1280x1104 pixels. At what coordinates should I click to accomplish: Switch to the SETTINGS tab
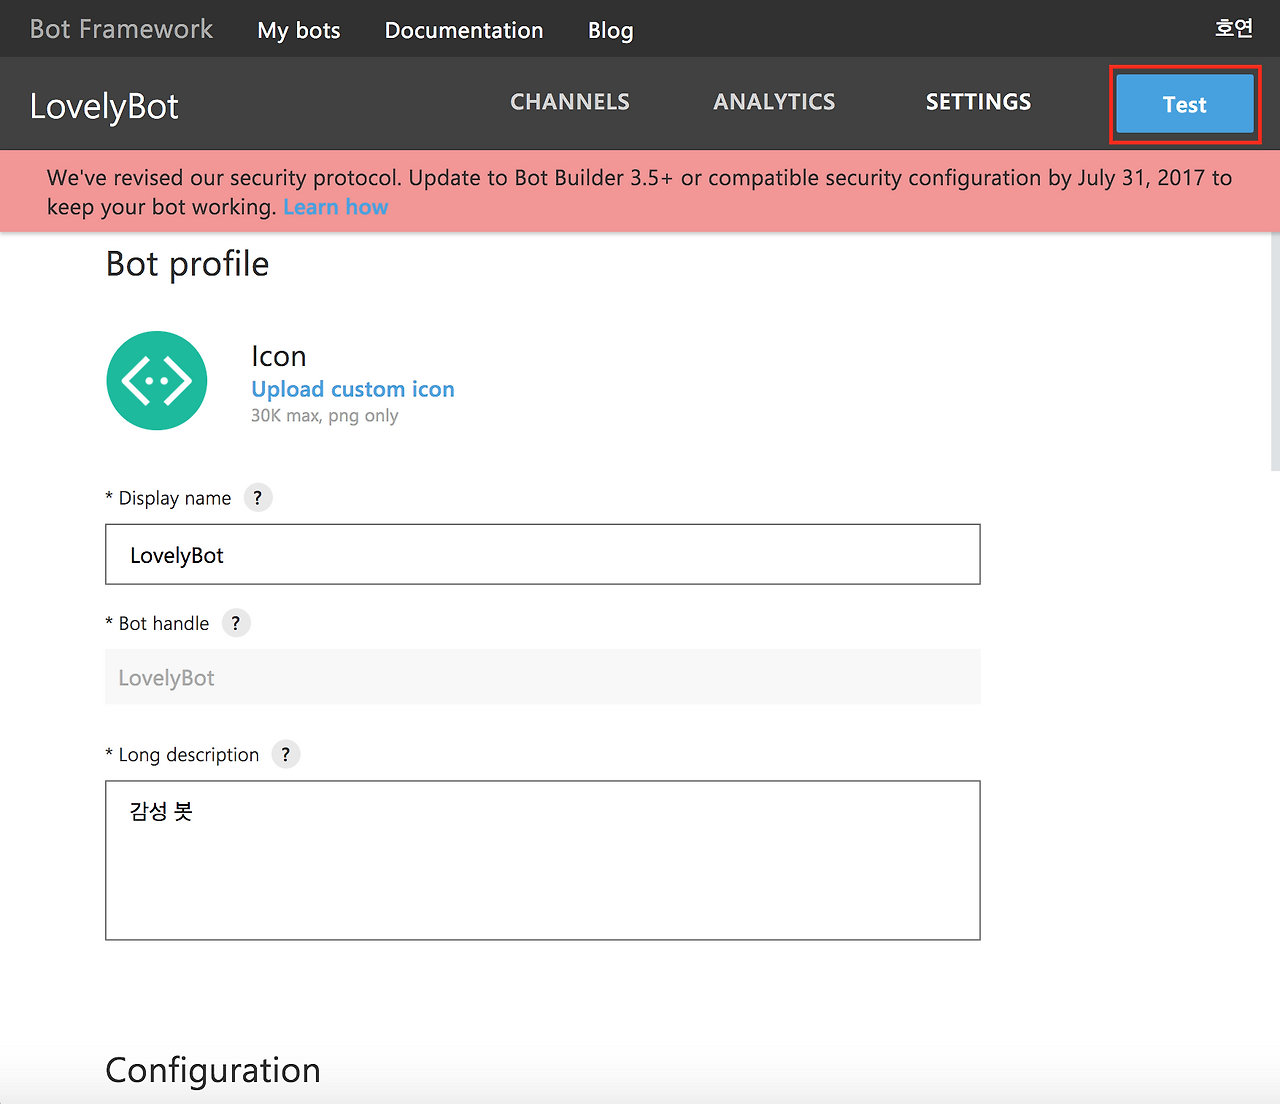978,102
